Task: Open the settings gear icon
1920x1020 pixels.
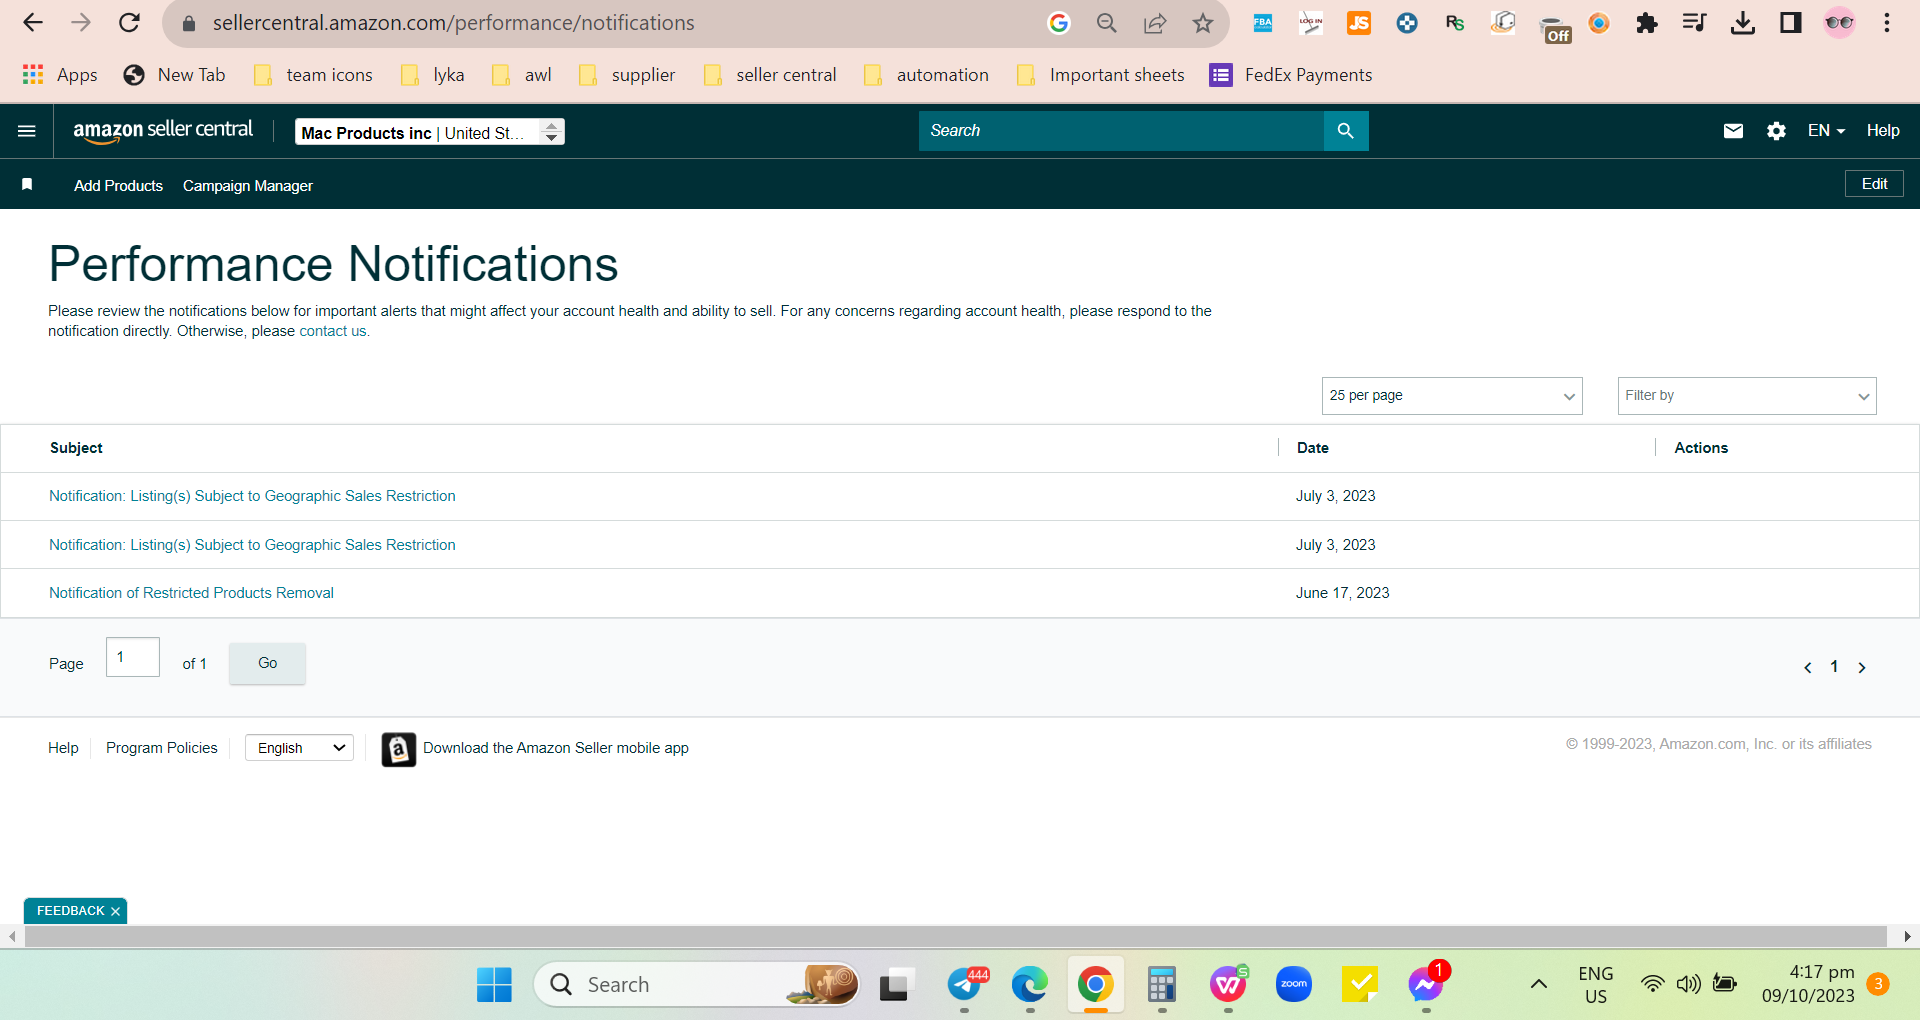Action: click(x=1776, y=131)
